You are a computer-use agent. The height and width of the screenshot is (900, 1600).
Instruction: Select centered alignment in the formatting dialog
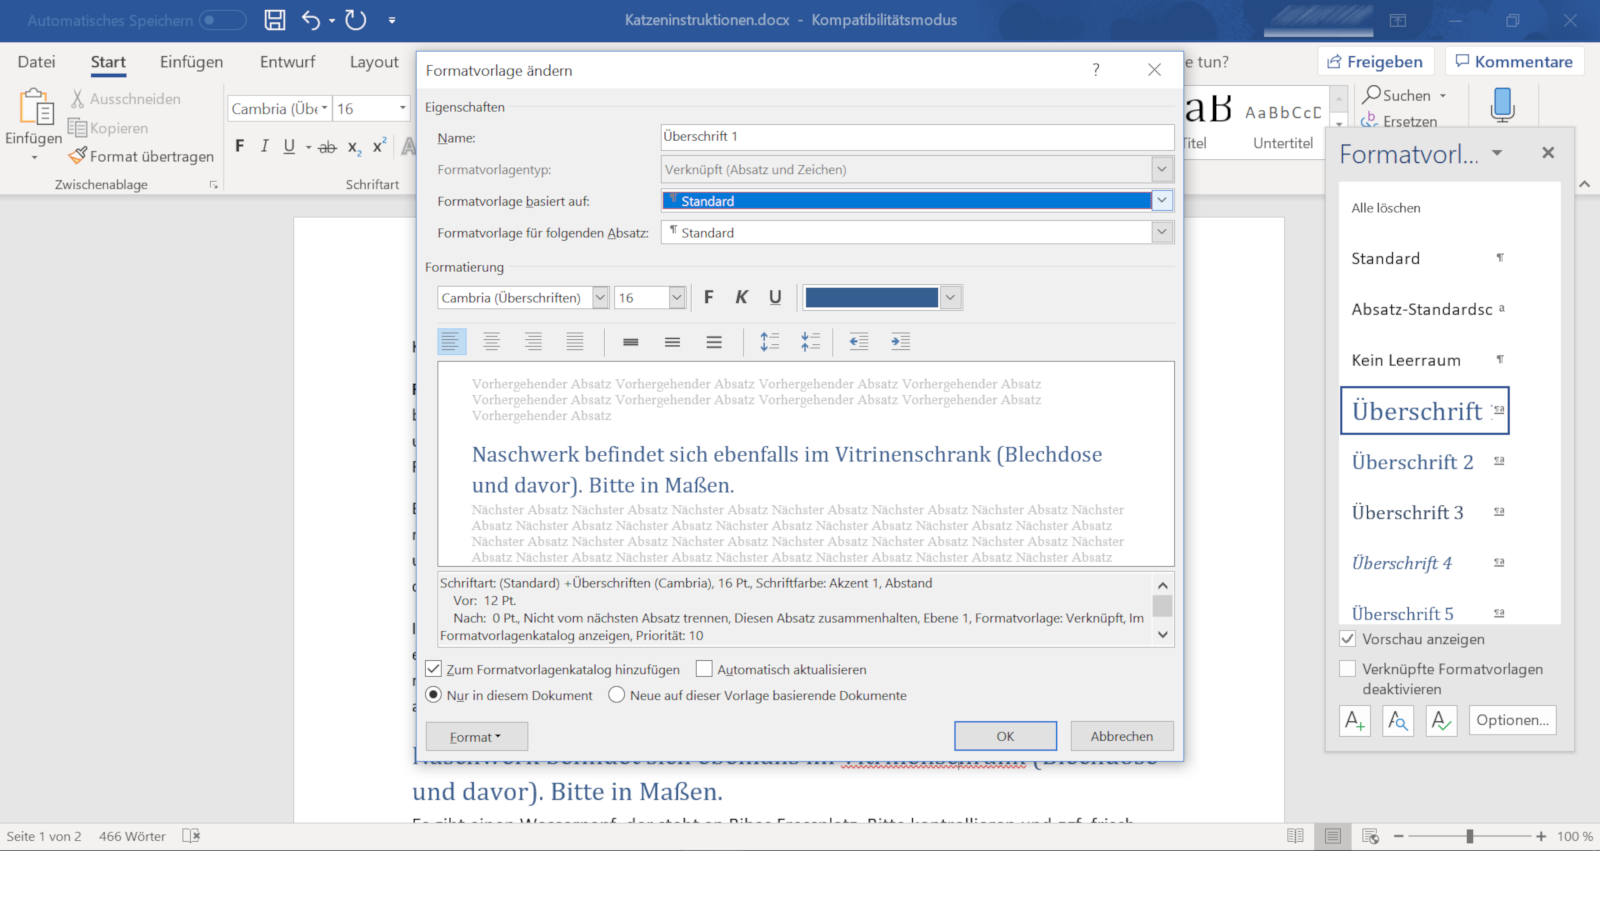[492, 341]
